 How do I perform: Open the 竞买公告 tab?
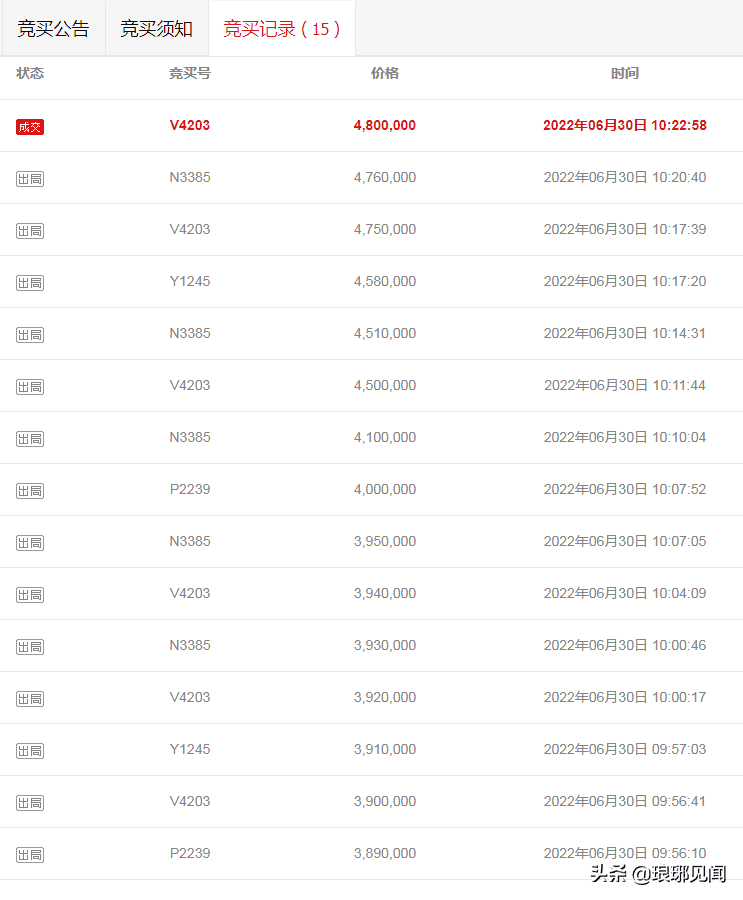53,29
